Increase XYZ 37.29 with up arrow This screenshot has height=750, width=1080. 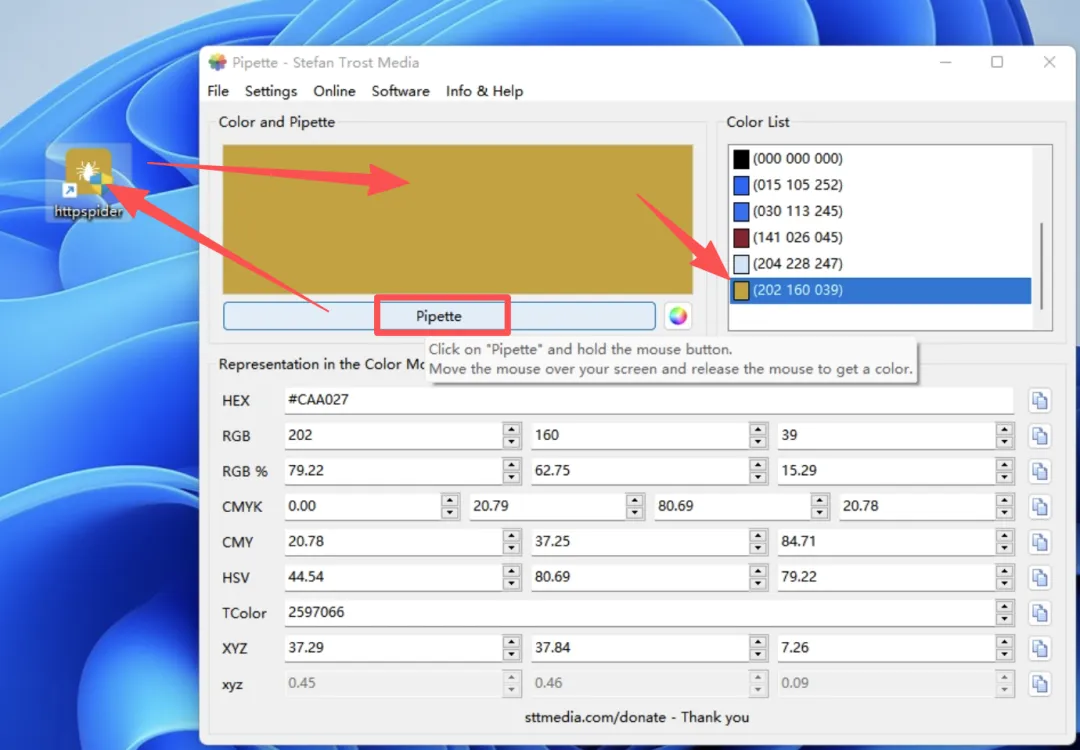(511, 641)
